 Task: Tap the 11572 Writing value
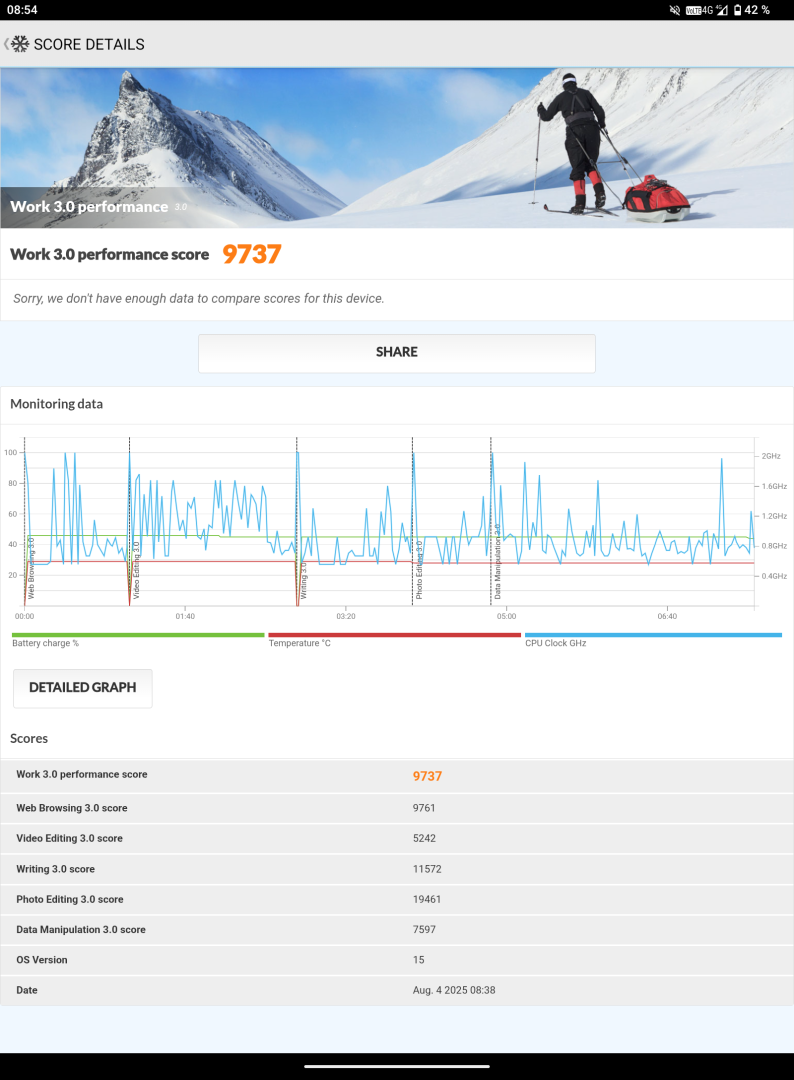tap(427, 869)
